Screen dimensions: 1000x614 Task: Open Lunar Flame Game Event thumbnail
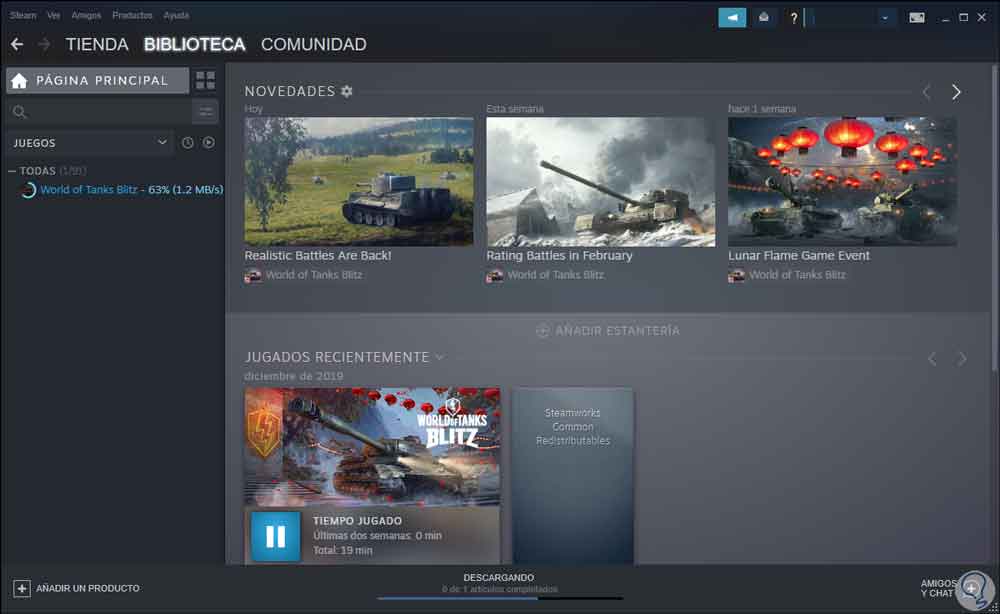click(842, 182)
